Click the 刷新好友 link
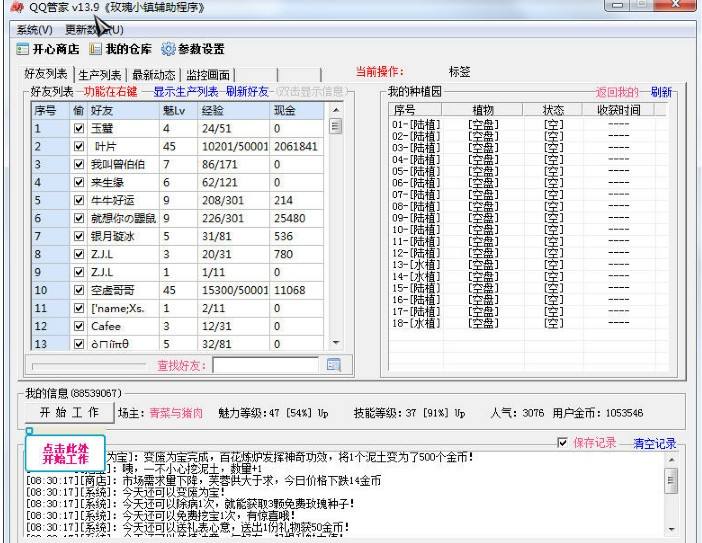702x543 pixels. pyautogui.click(x=246, y=92)
